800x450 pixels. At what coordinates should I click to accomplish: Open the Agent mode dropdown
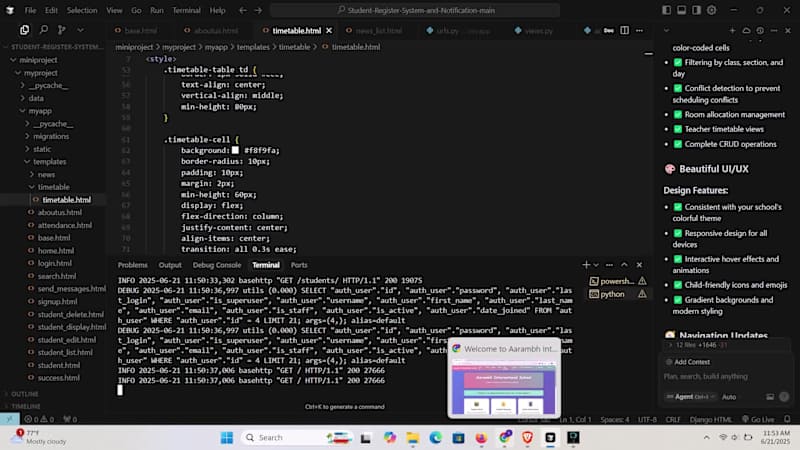pos(691,396)
